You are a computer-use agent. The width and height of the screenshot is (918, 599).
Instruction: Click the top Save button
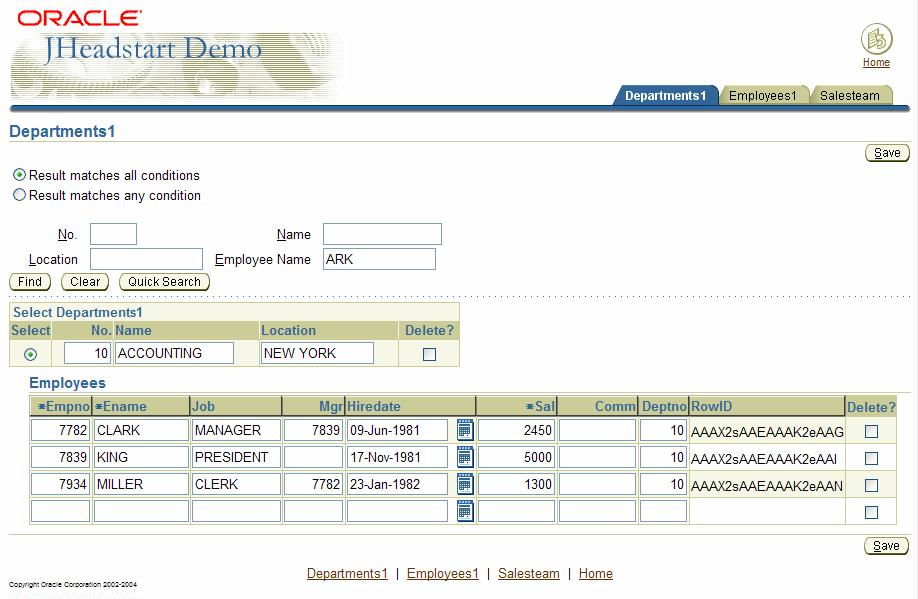(x=886, y=153)
